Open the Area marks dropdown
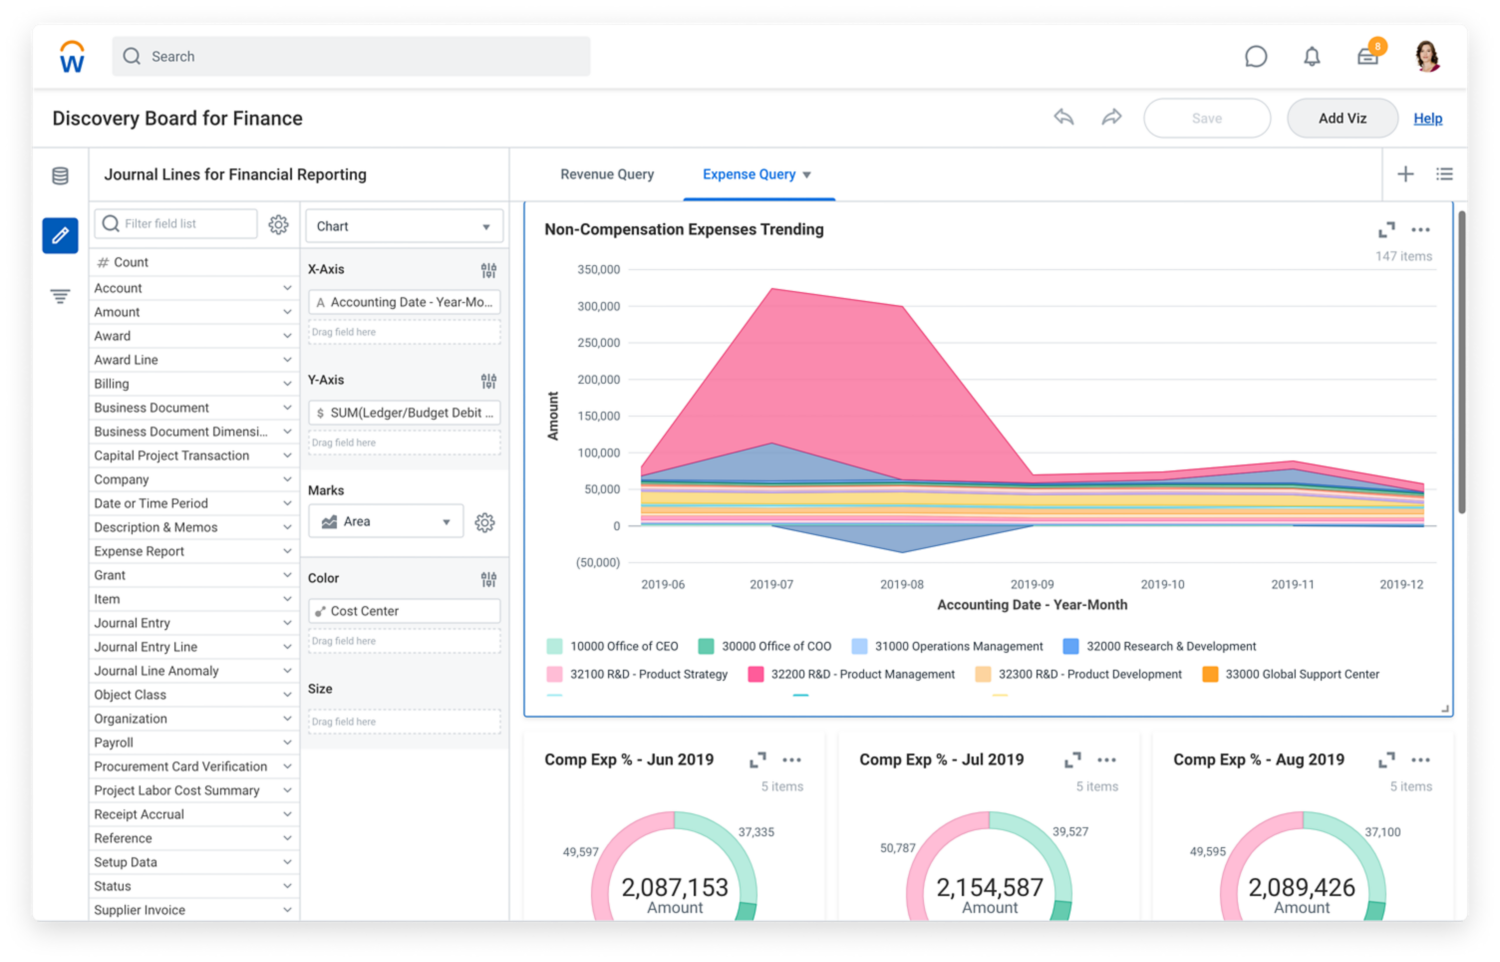1500x962 pixels. (x=386, y=521)
